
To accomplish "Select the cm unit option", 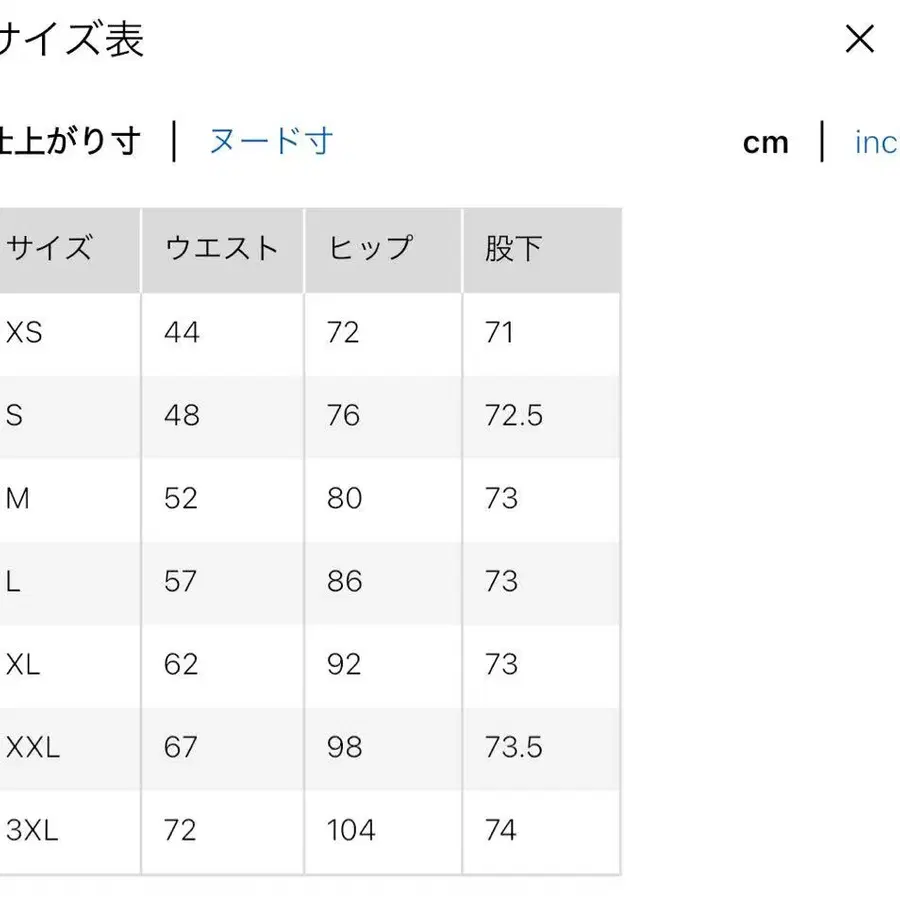I will tap(766, 143).
